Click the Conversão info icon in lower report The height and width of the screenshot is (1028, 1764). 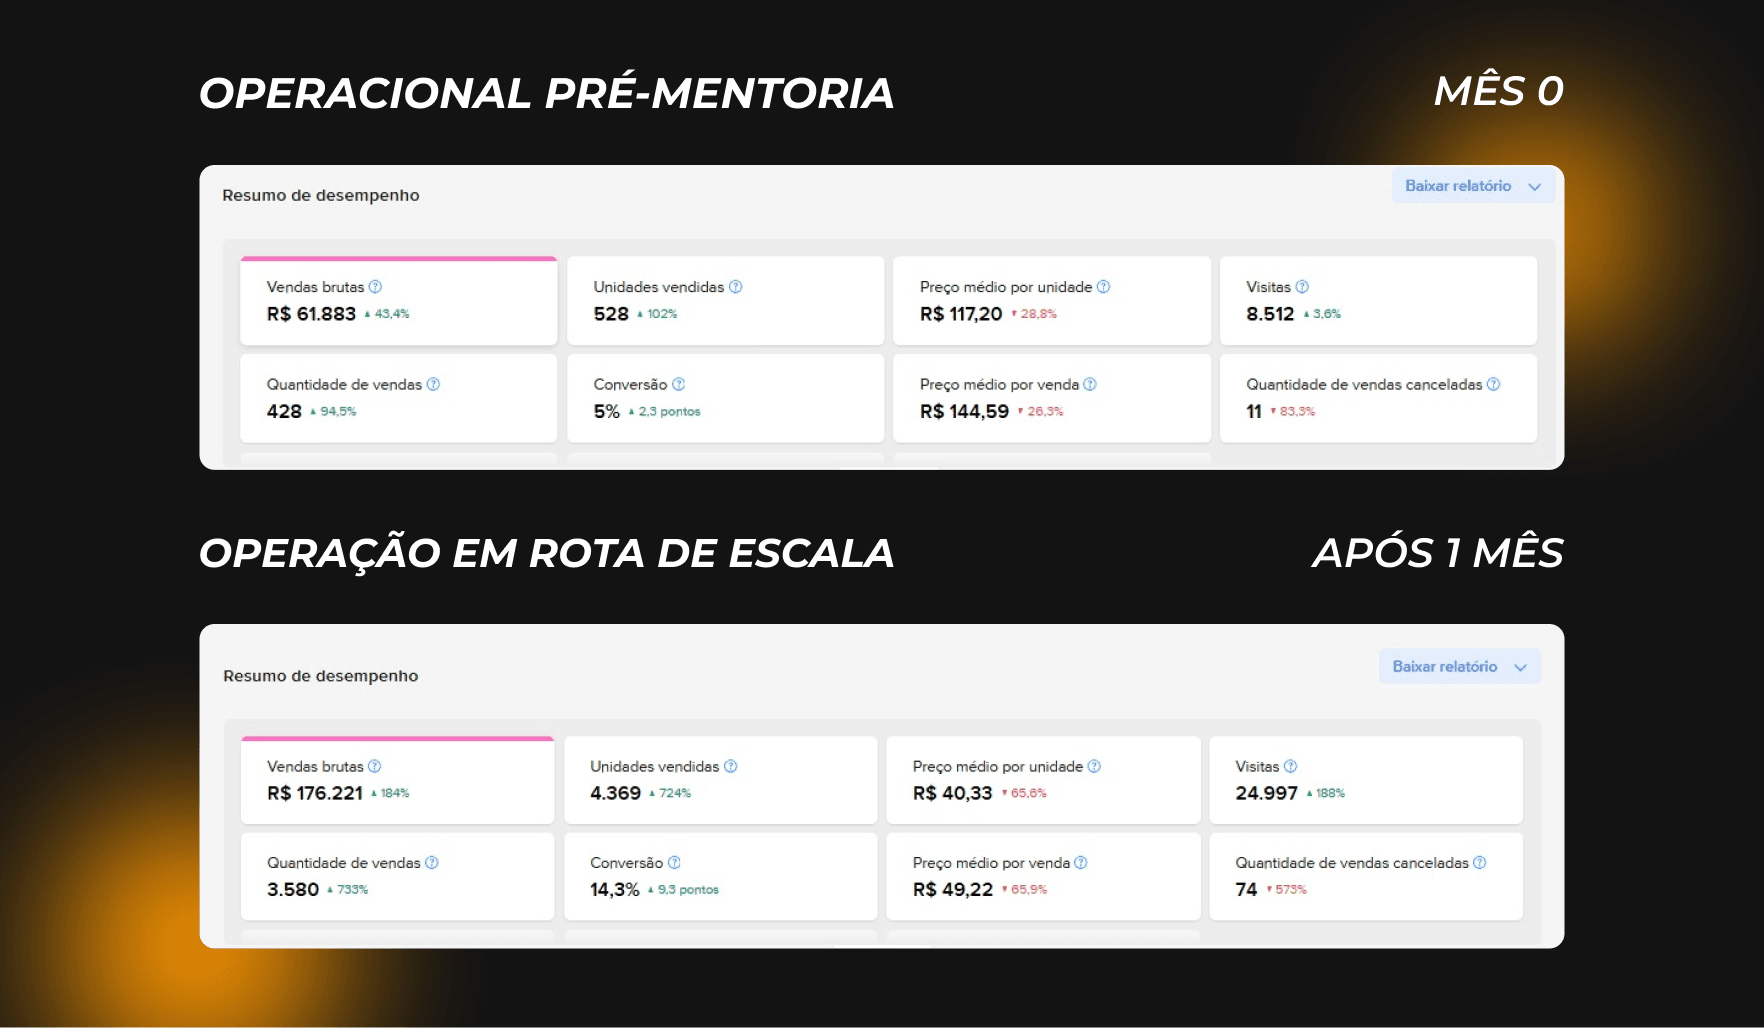675,862
